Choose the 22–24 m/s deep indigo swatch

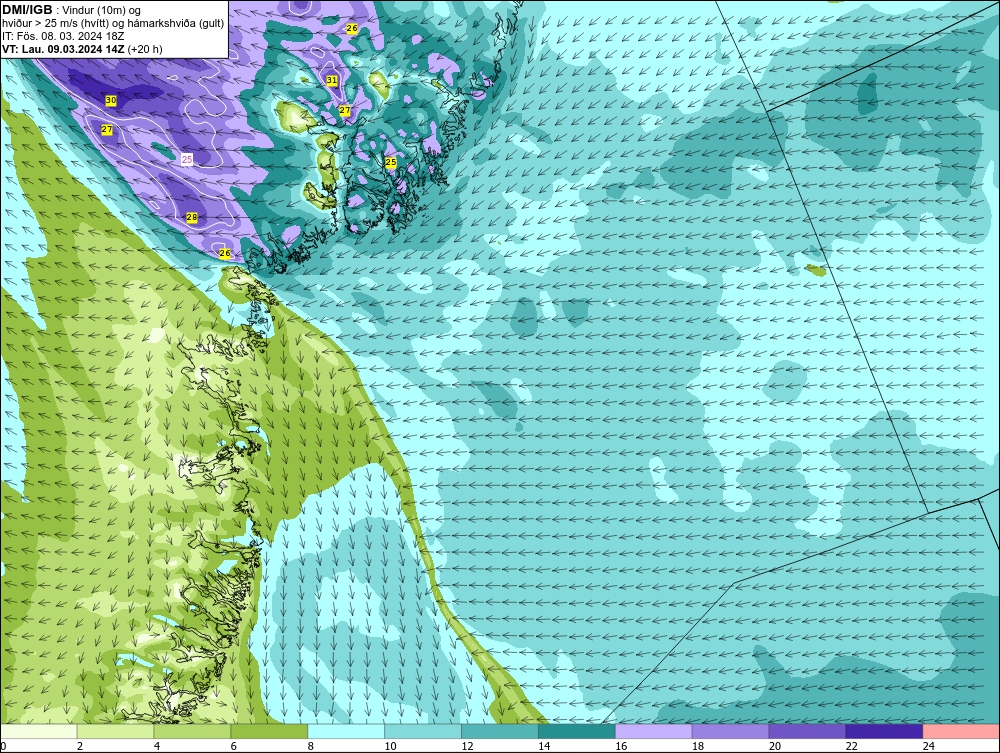pyautogui.click(x=884, y=731)
